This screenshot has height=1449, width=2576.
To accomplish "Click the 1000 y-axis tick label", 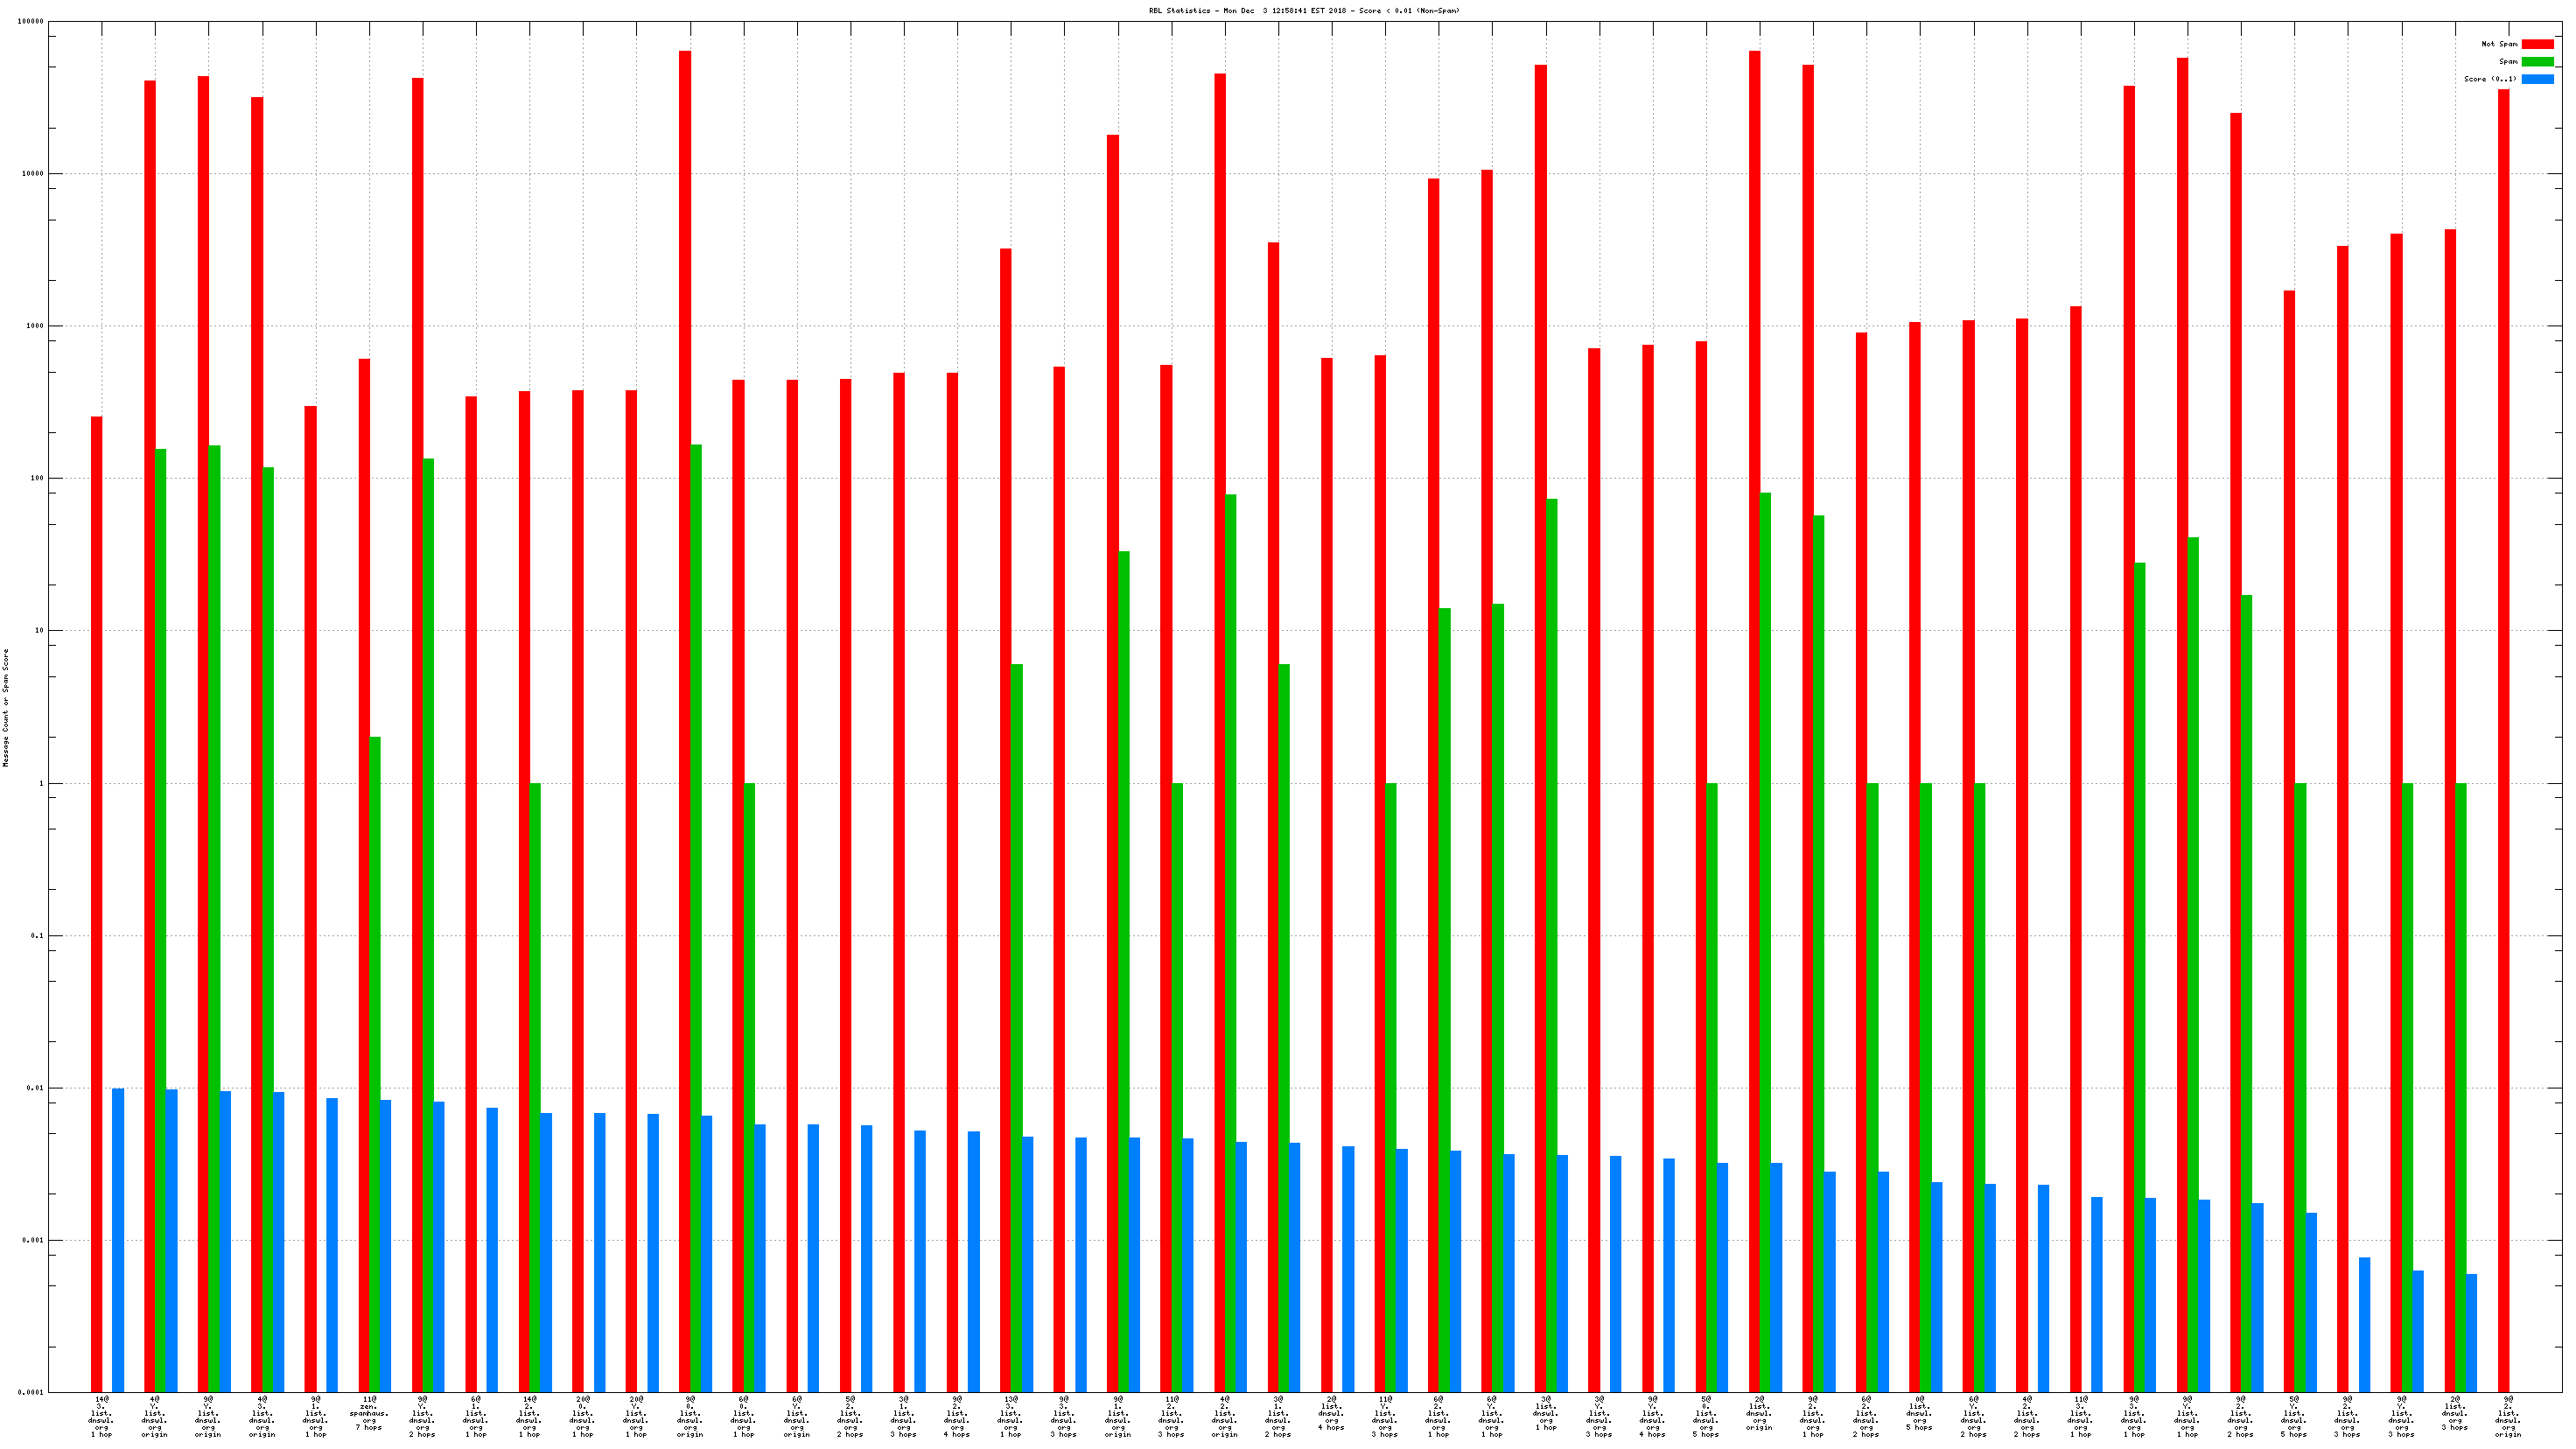I will 35,326.
